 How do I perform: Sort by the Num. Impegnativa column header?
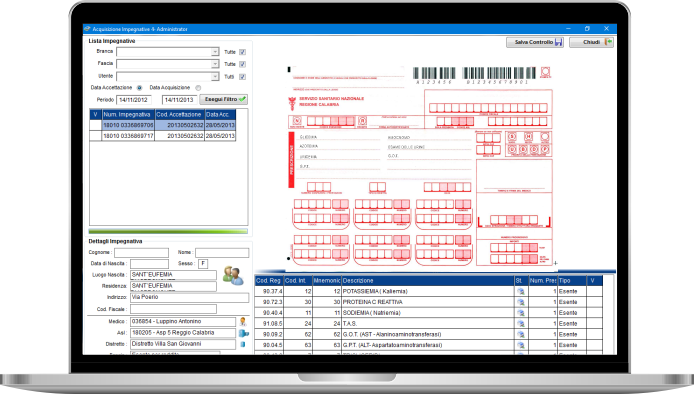(x=128, y=114)
